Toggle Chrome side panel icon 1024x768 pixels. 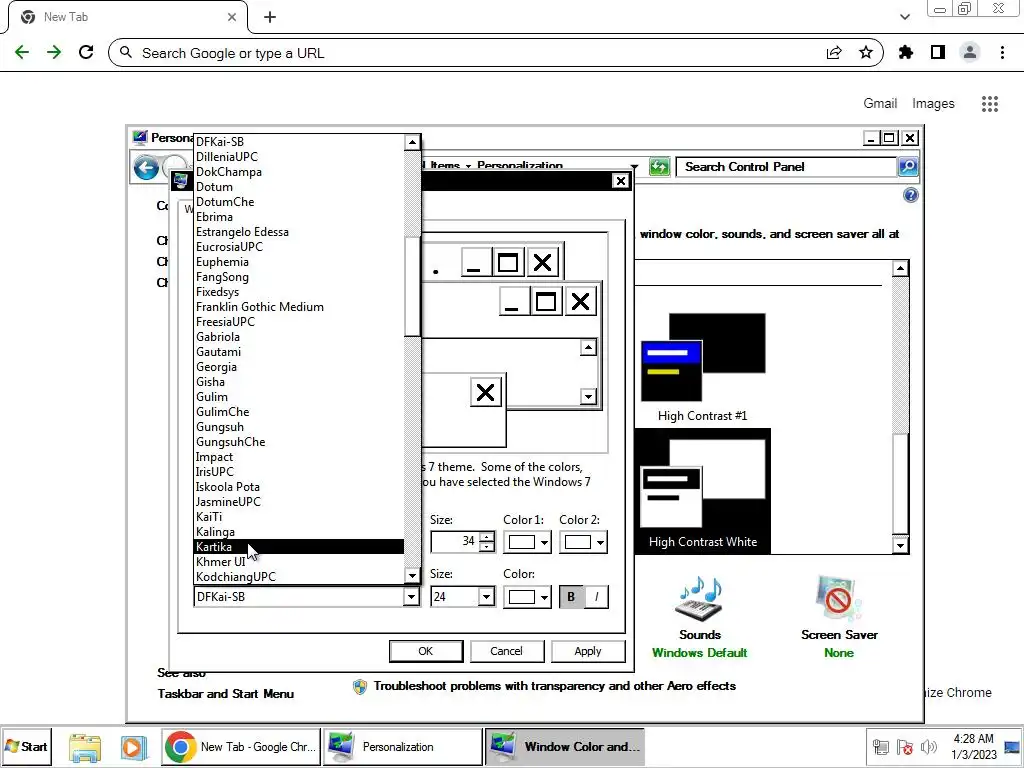tap(938, 53)
